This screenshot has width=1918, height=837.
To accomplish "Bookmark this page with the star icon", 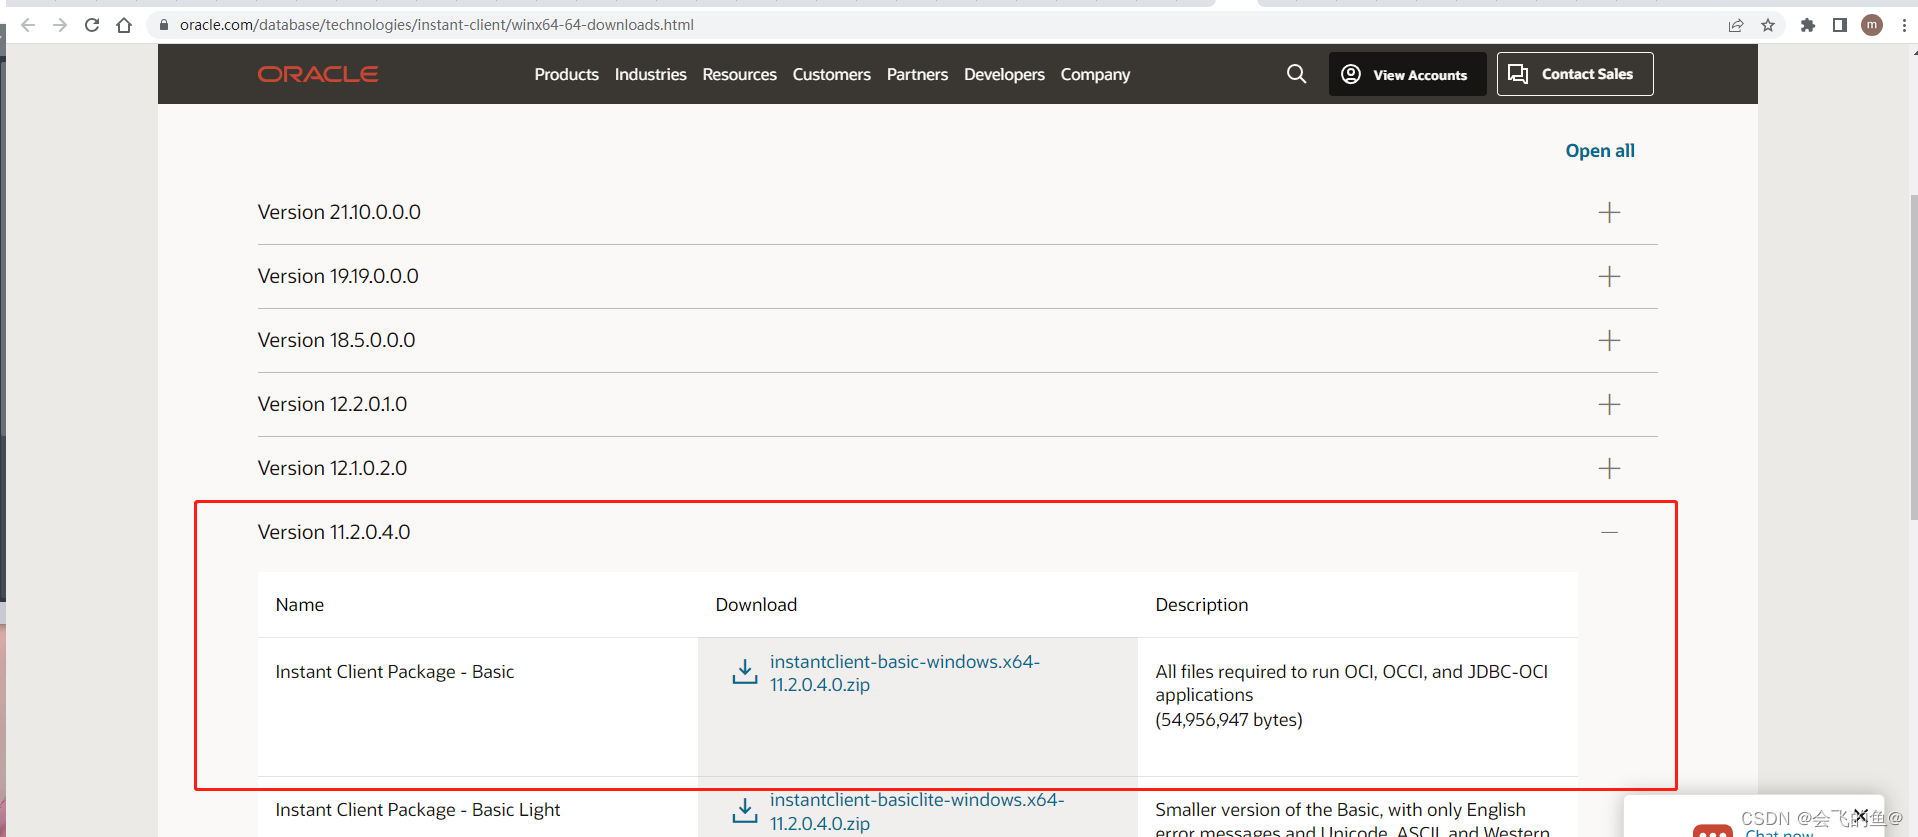I will click(x=1768, y=25).
